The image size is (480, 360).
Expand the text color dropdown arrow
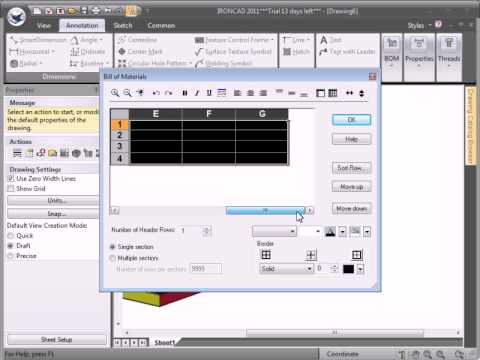(x=342, y=232)
